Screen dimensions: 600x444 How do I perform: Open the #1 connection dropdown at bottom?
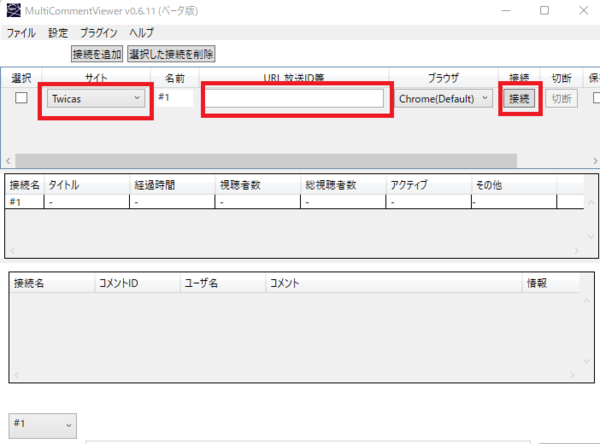click(x=42, y=425)
